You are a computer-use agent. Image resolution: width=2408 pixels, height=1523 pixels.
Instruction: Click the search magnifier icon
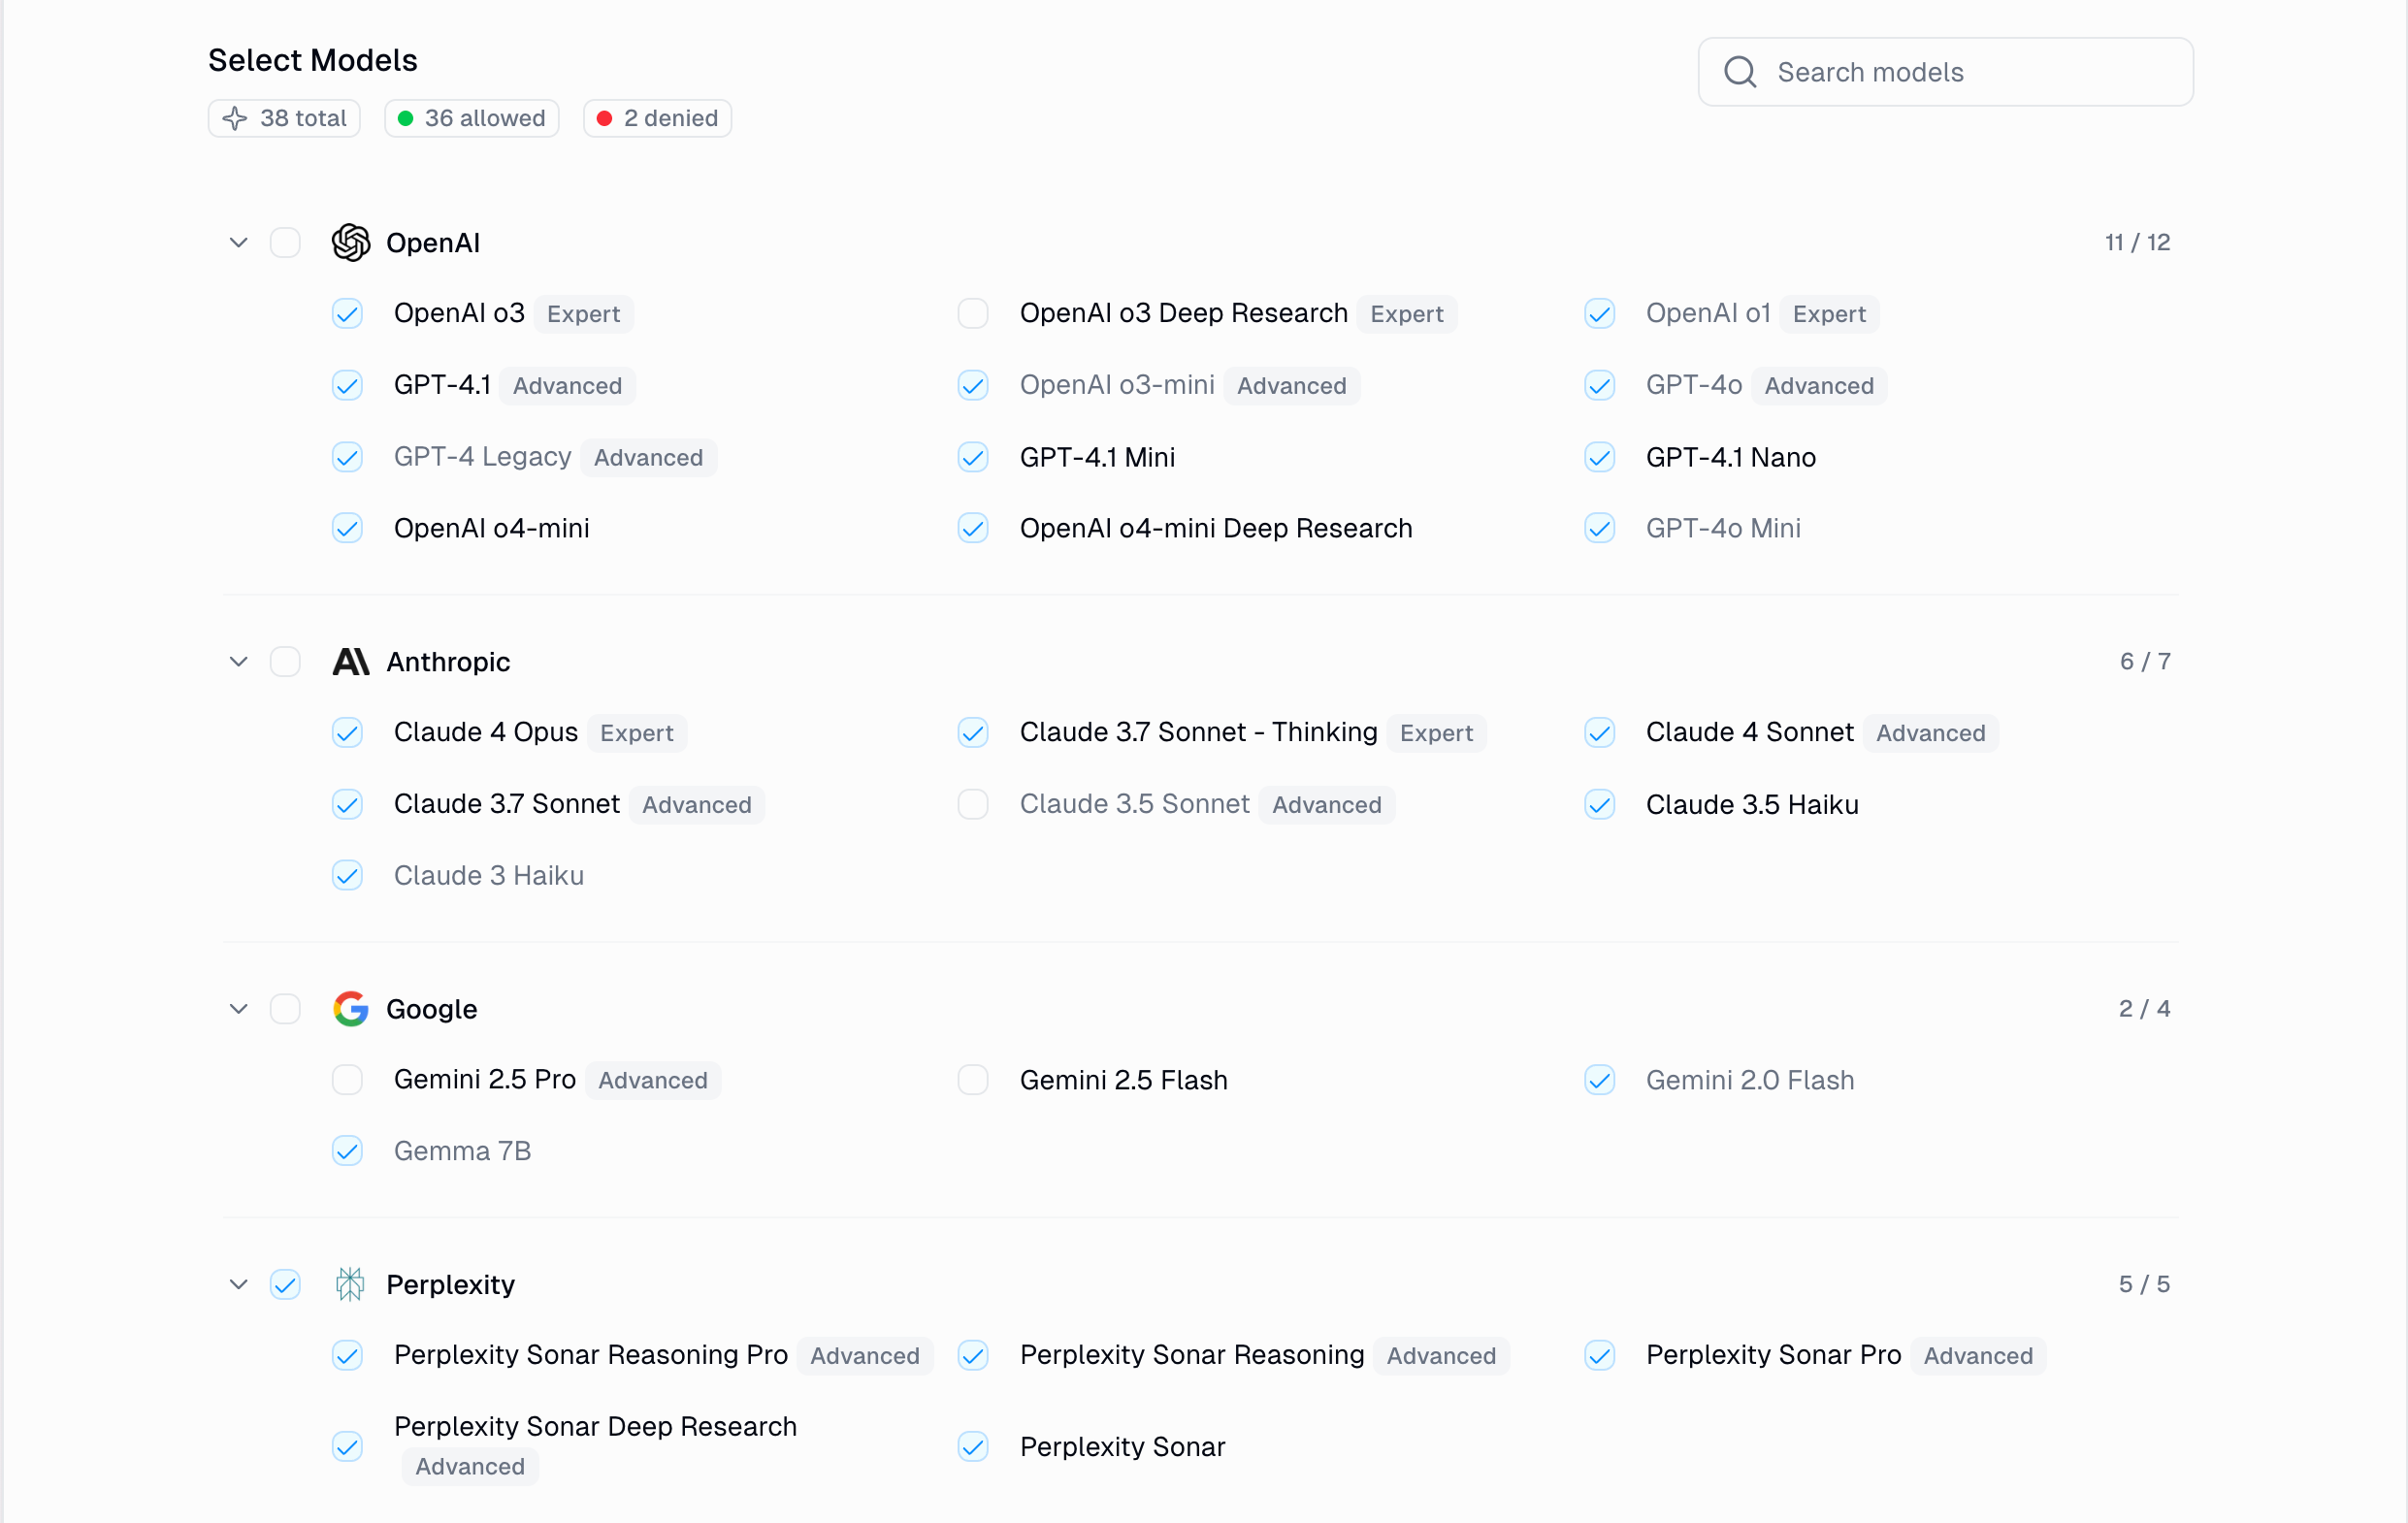click(x=1740, y=72)
